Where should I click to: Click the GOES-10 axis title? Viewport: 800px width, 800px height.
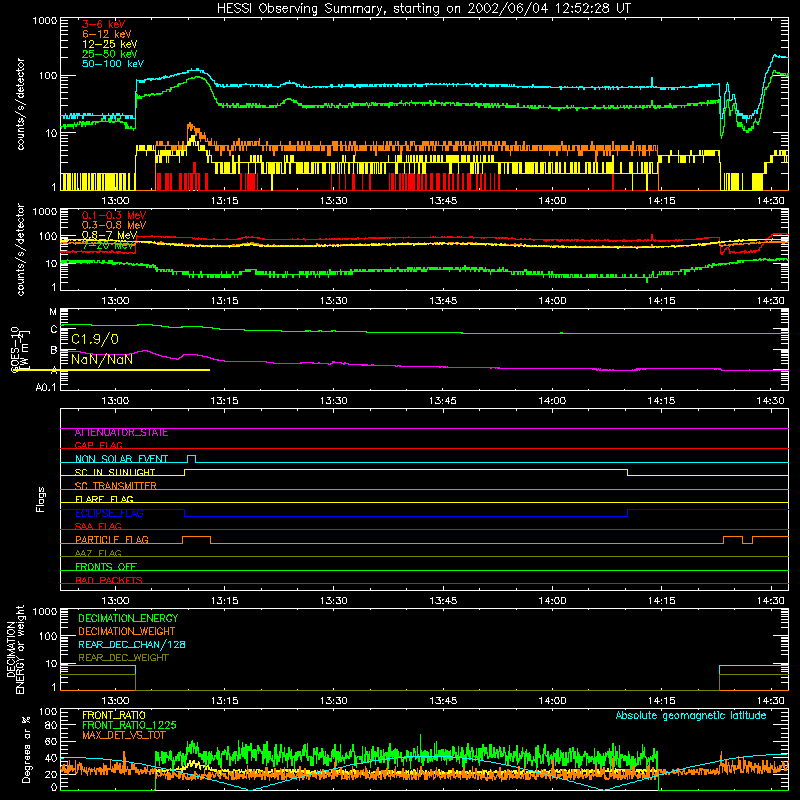(15, 350)
